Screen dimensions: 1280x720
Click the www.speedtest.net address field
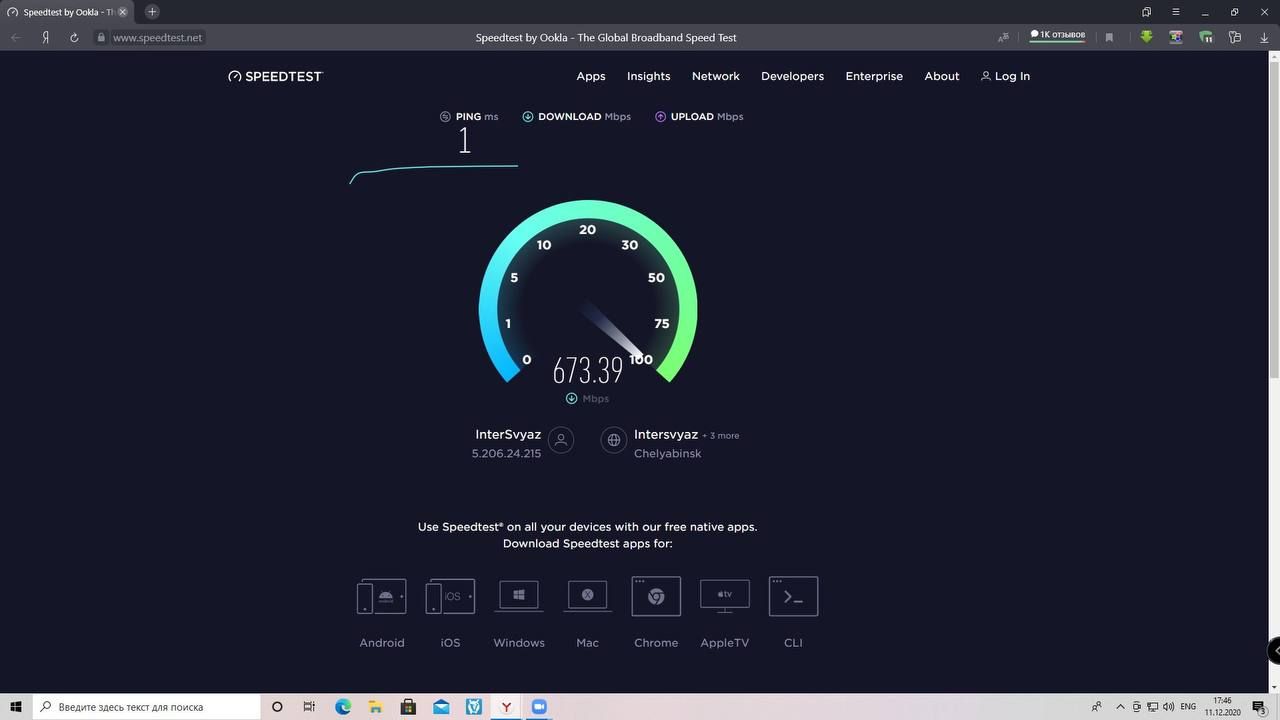tap(157, 37)
